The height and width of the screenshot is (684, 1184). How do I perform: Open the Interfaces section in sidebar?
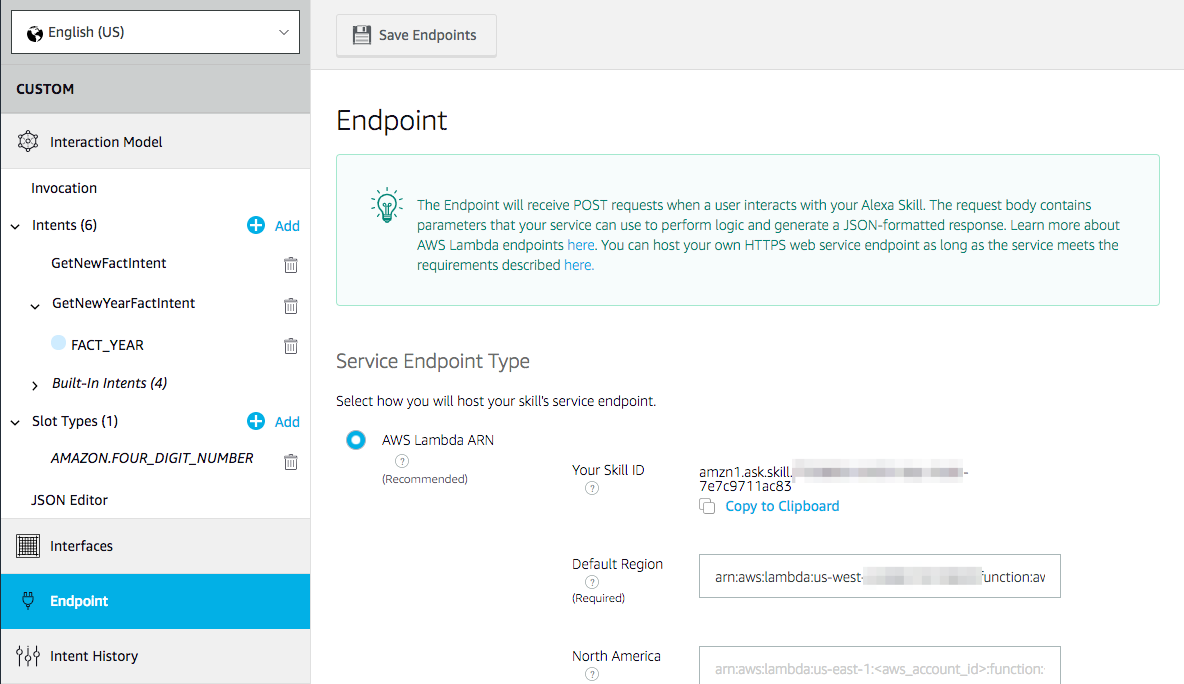click(x=82, y=546)
